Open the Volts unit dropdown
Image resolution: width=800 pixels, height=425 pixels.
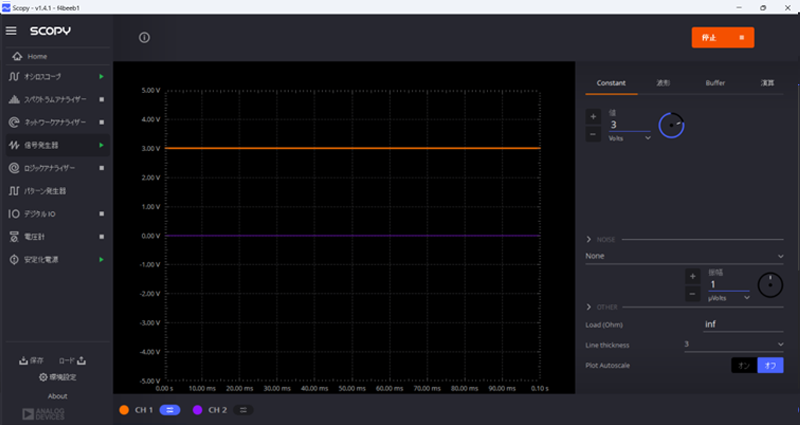tap(630, 138)
